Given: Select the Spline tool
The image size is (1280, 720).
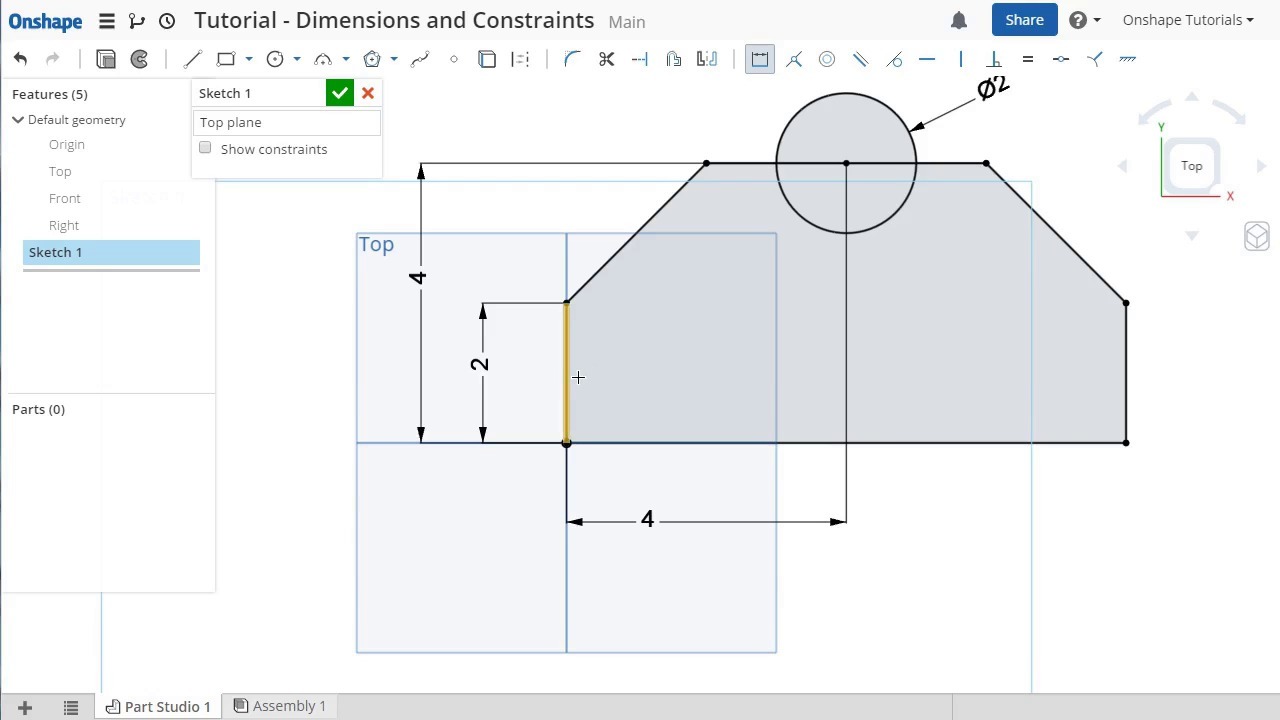Looking at the screenshot, I should click(420, 59).
